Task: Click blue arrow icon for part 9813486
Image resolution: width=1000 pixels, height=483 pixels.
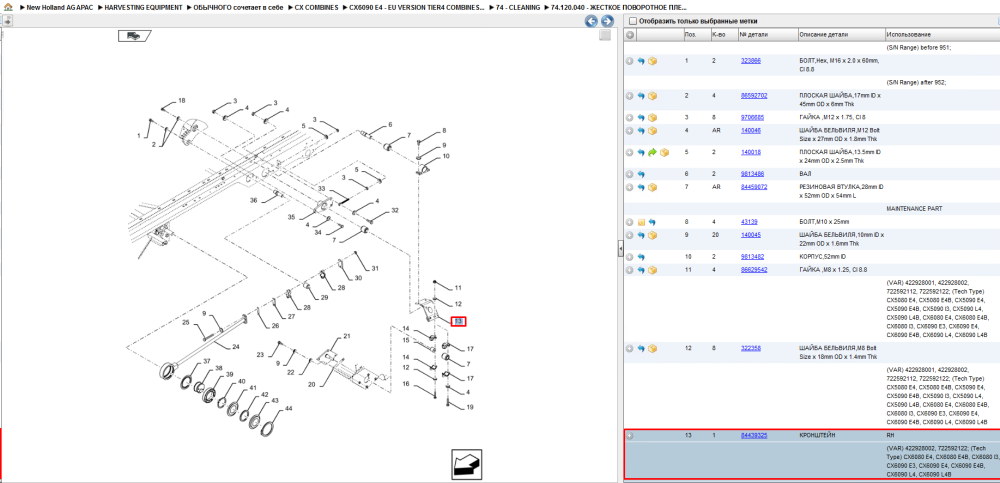Action: (x=641, y=174)
